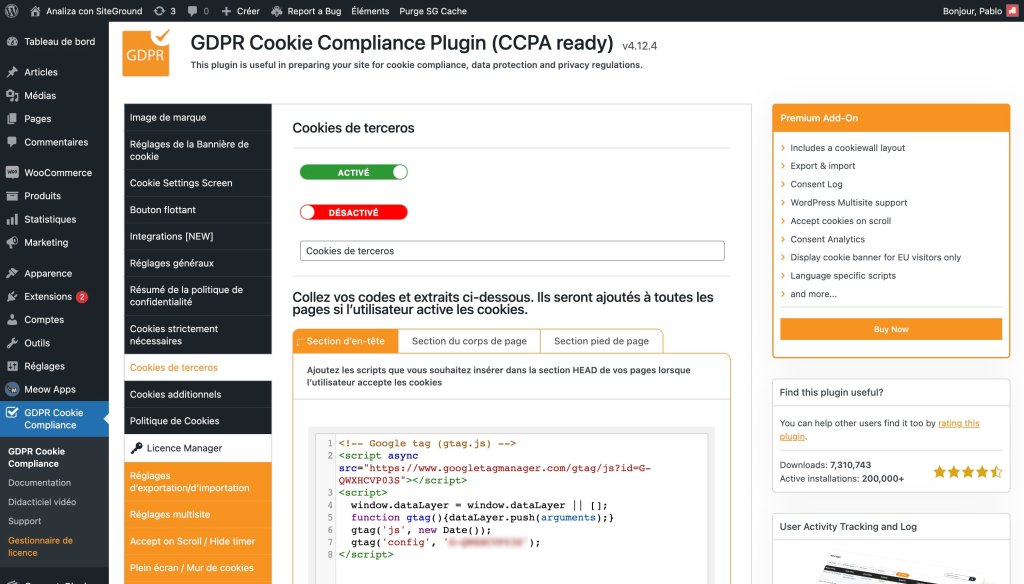Click the Comptes user icon
Image resolution: width=1024 pixels, height=584 pixels.
click(12, 319)
